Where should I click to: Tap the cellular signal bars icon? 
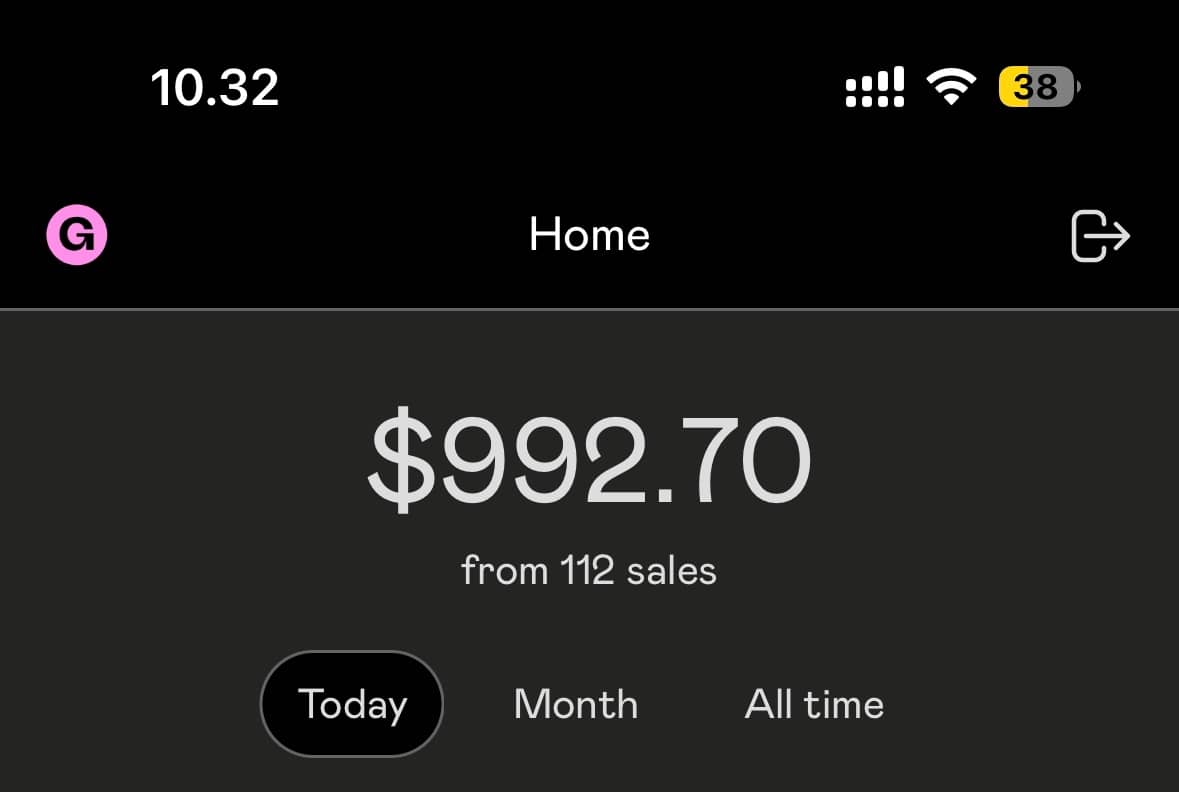[875, 87]
